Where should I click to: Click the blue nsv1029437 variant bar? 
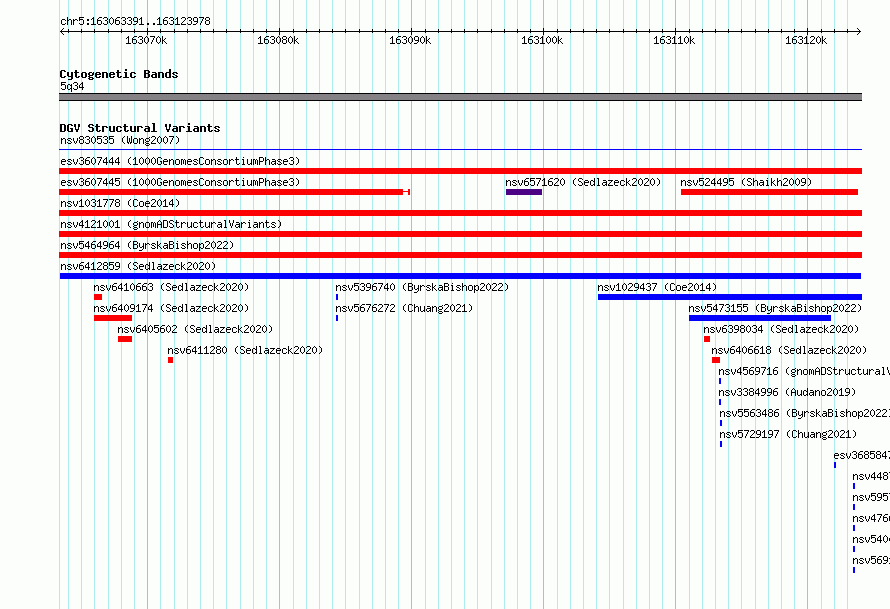pos(730,297)
